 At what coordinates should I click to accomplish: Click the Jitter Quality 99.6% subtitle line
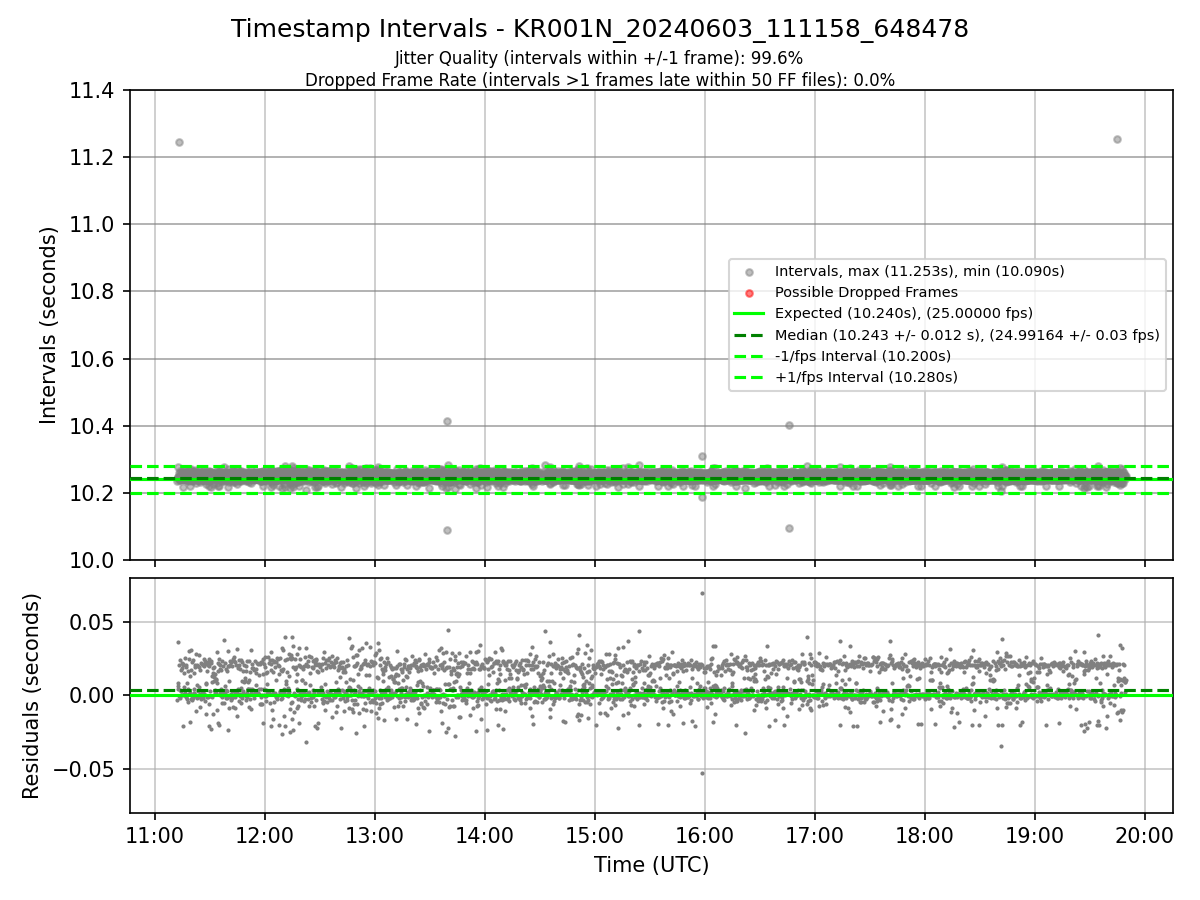599,58
